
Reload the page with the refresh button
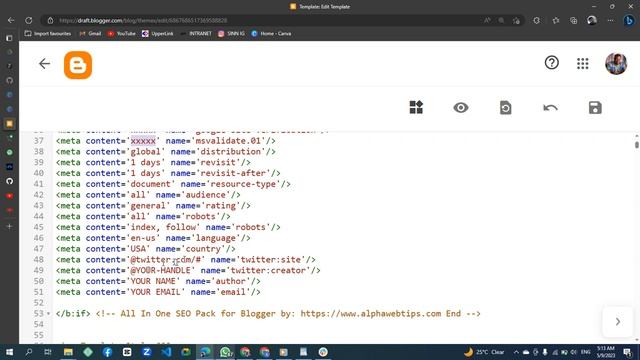click(x=29, y=20)
